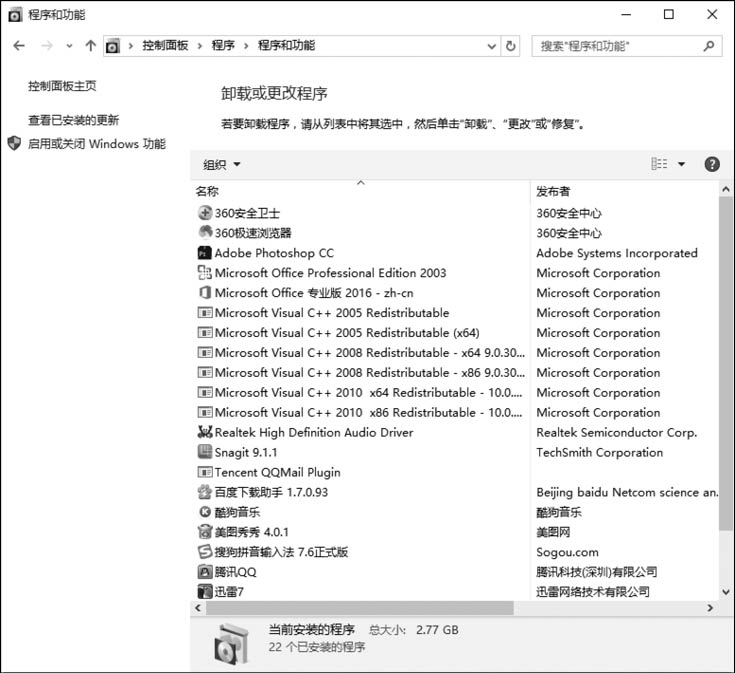
Task: Click the horizontal scrollbar right arrow
Action: pos(710,608)
